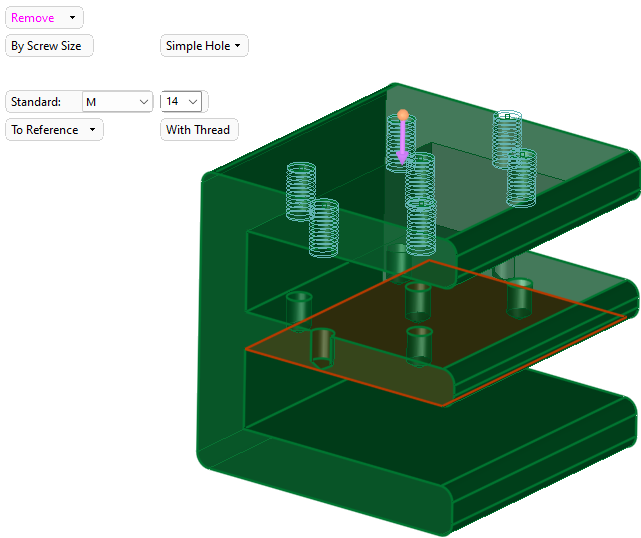Toggle the With Thread option
This screenshot has height=538, width=641.
199,130
